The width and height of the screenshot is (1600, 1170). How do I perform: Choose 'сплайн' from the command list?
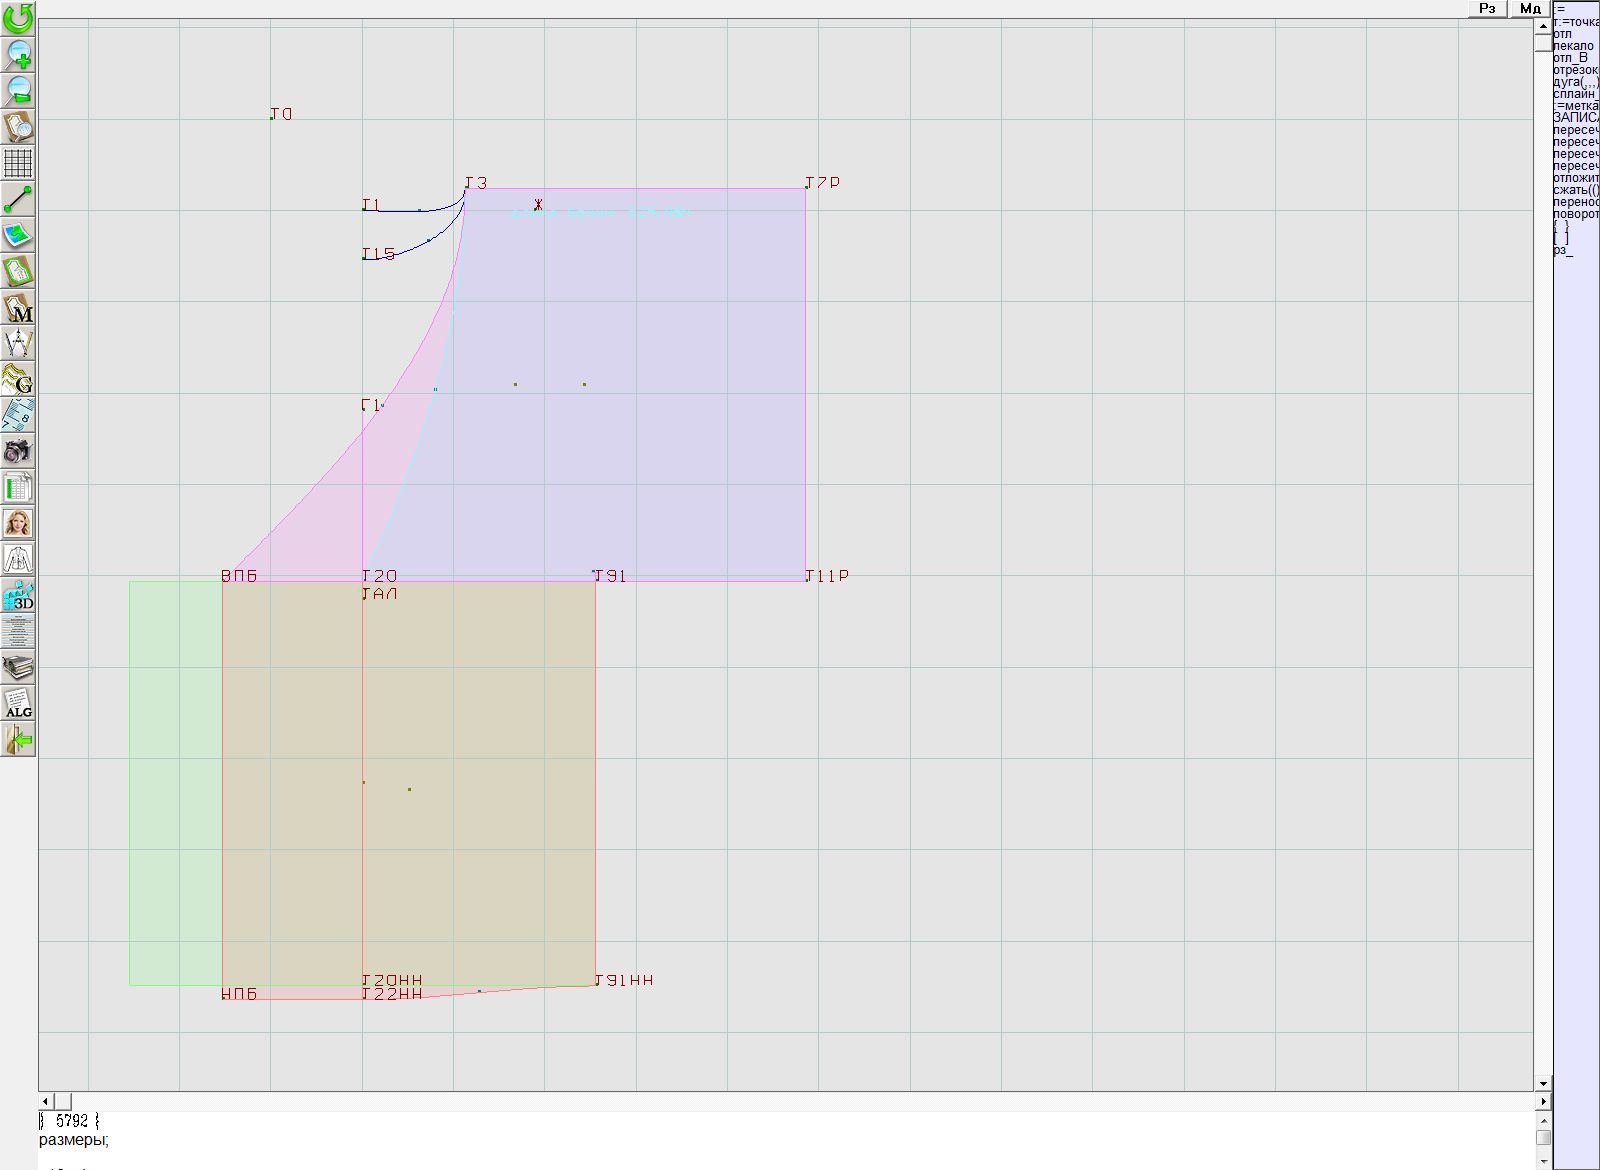[1574, 94]
